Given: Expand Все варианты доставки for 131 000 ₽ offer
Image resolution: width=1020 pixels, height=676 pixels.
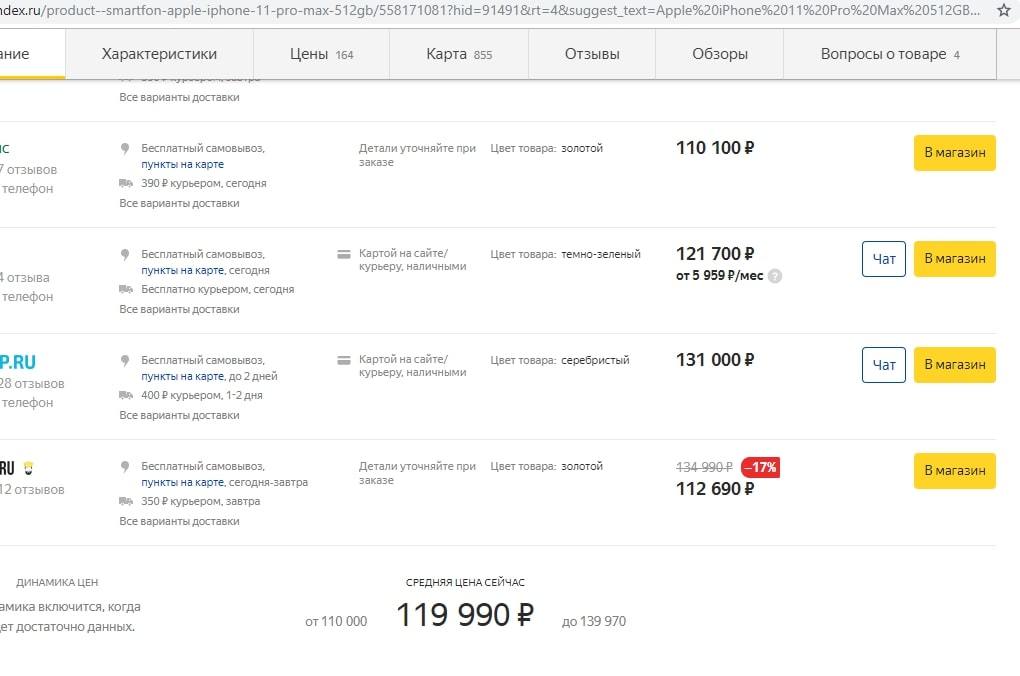Looking at the screenshot, I should (179, 415).
